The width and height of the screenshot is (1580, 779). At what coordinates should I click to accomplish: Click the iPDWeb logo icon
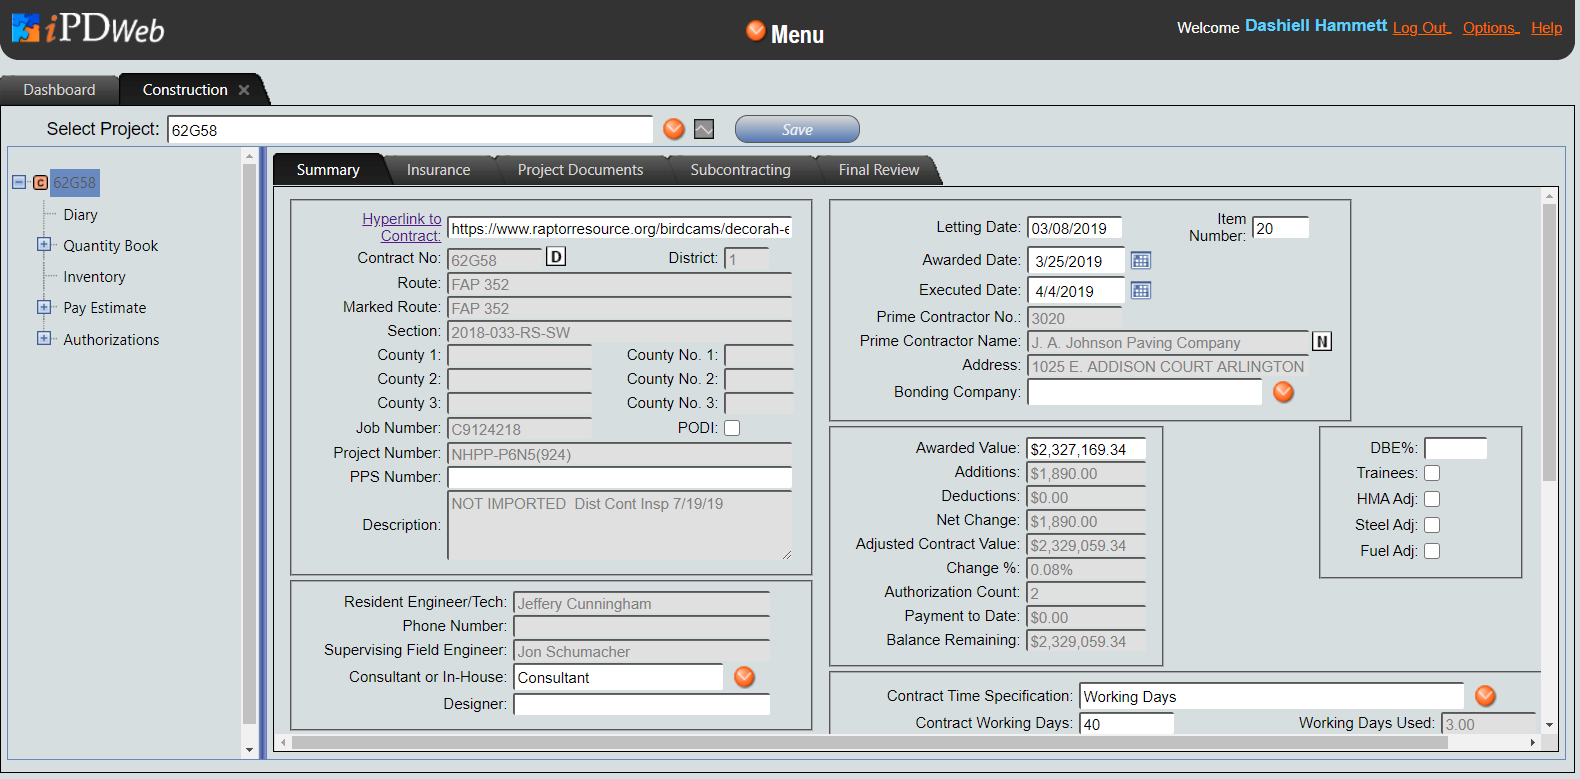[x=26, y=28]
